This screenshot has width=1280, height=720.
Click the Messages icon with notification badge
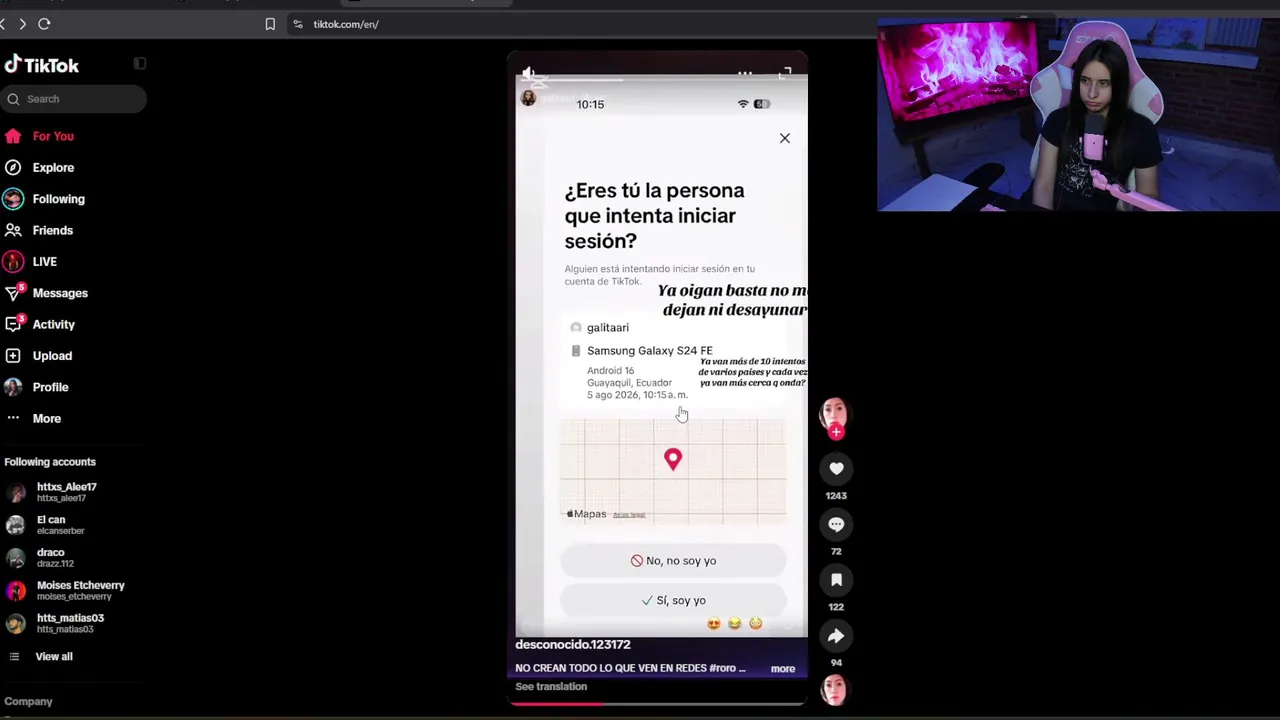click(13, 293)
